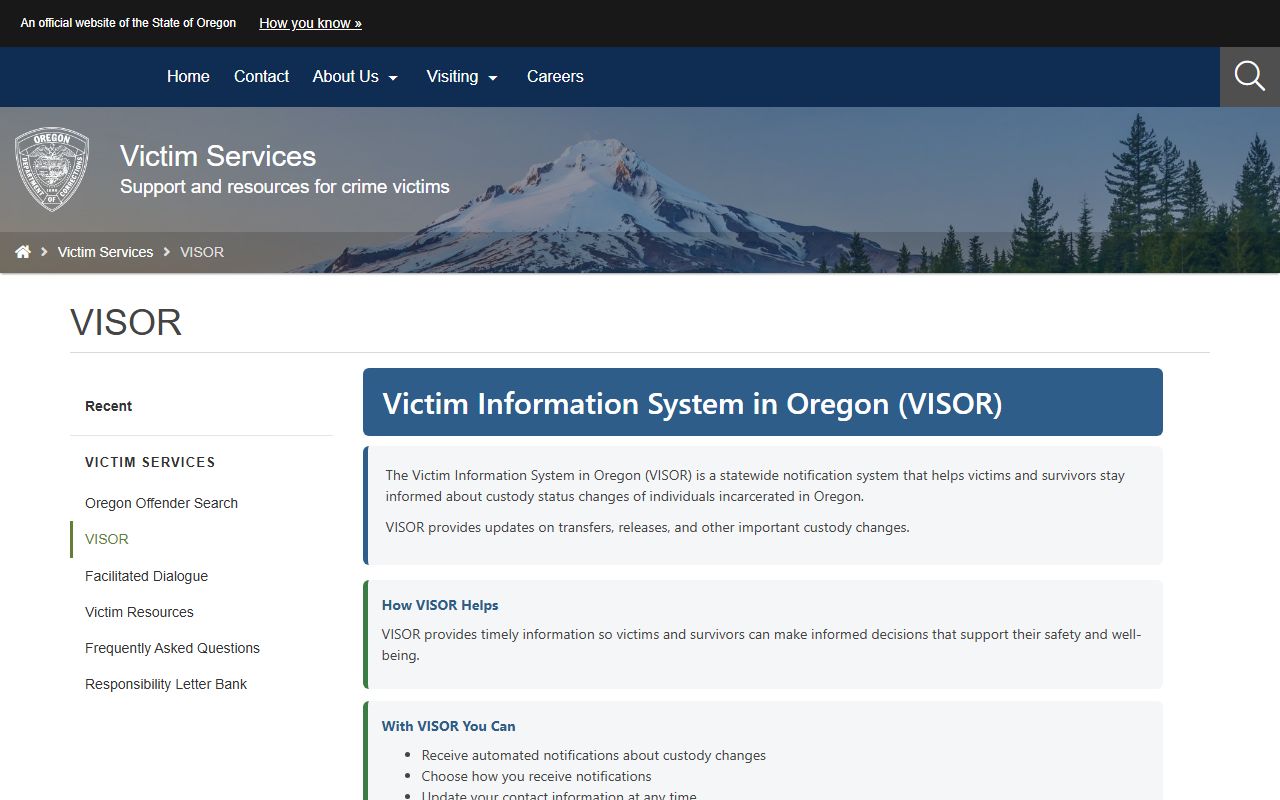Open the site search magnifier icon
This screenshot has width=1280, height=800.
coord(1250,76)
